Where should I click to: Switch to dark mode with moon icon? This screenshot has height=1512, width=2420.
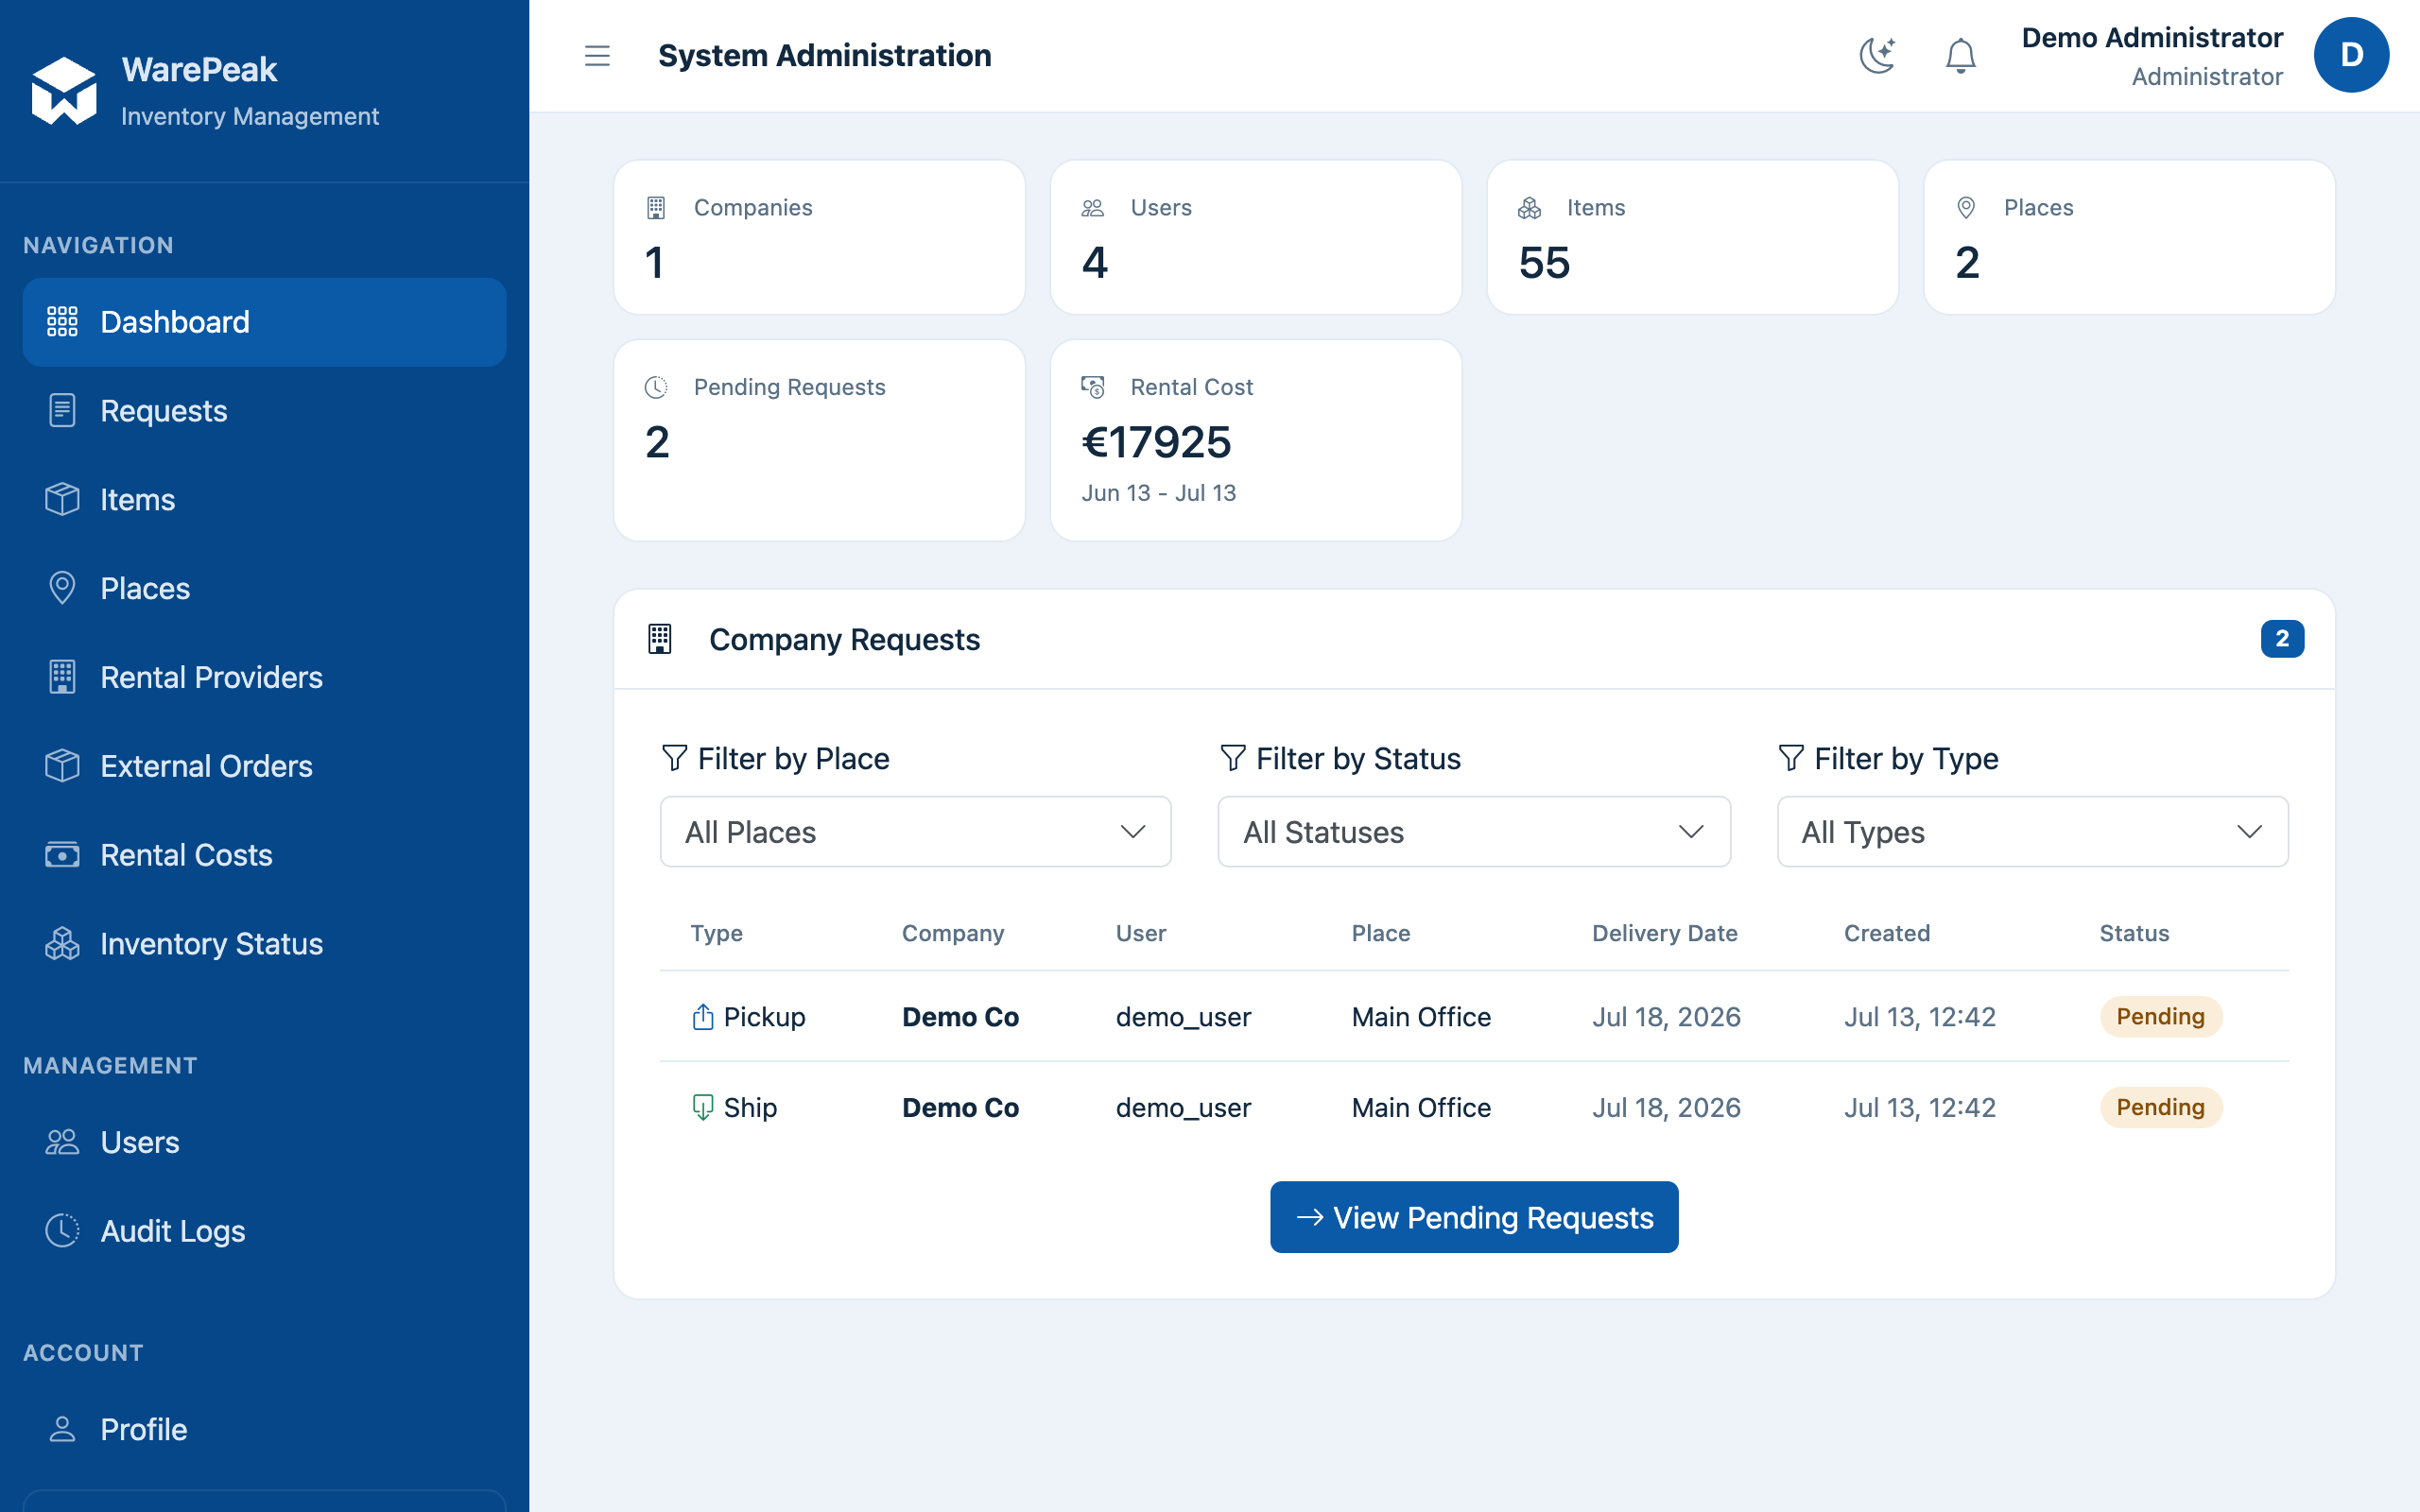[1877, 56]
